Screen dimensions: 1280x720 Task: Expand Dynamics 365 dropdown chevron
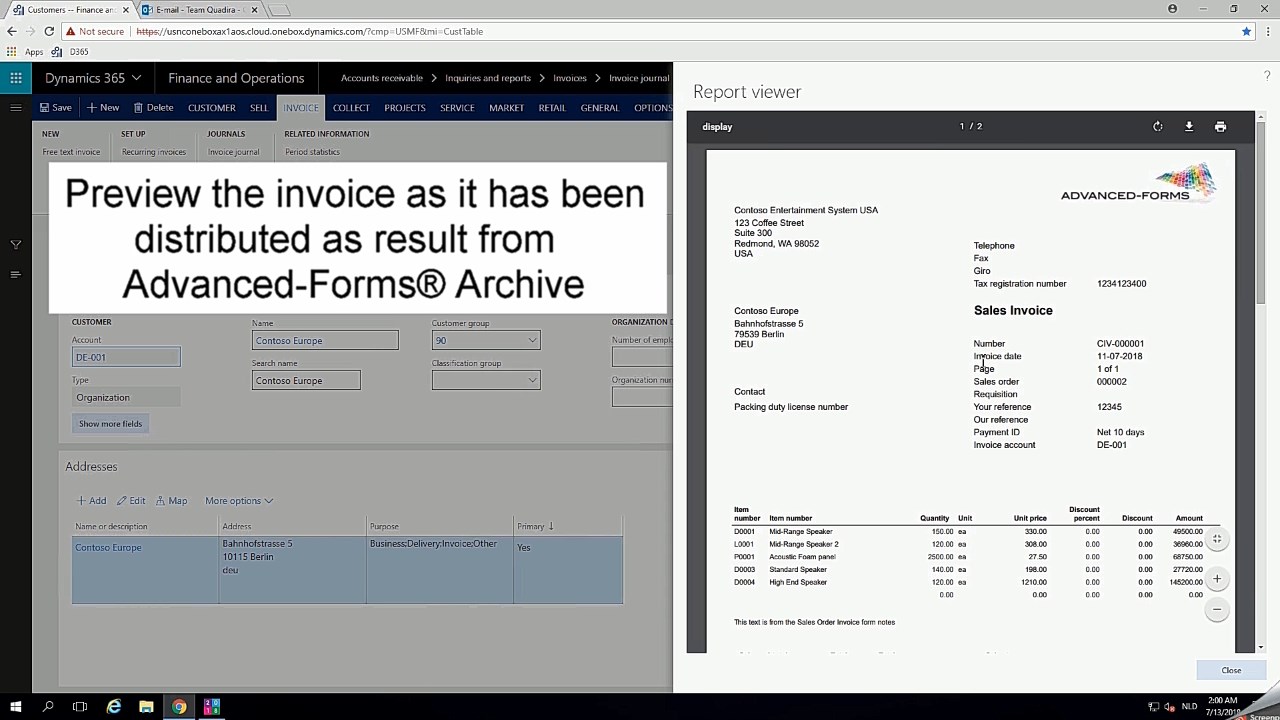pos(136,78)
